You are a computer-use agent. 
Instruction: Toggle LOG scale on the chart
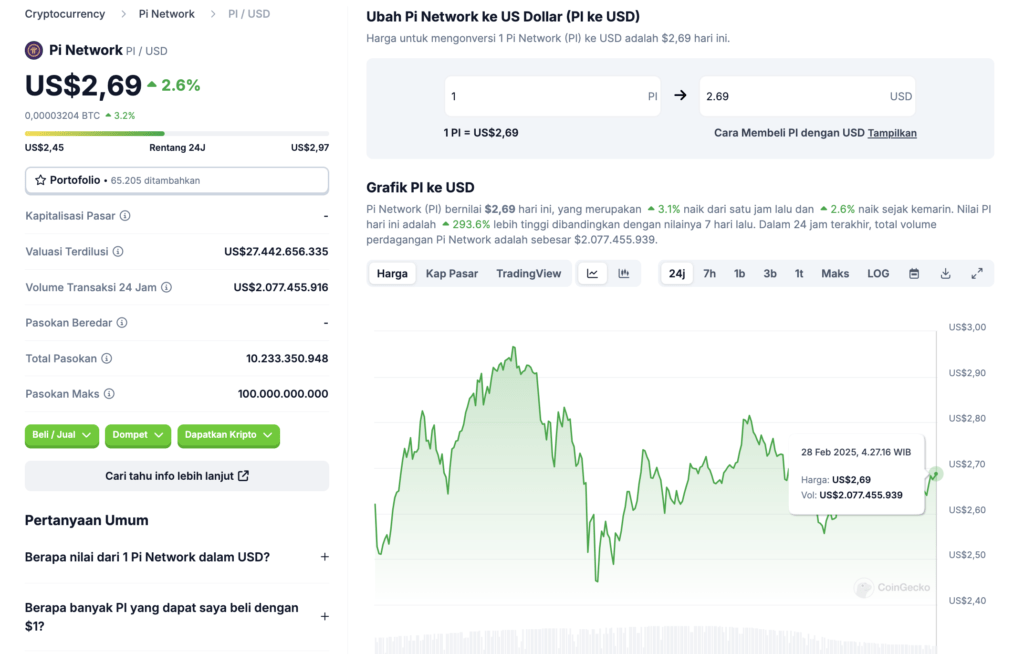coord(878,274)
